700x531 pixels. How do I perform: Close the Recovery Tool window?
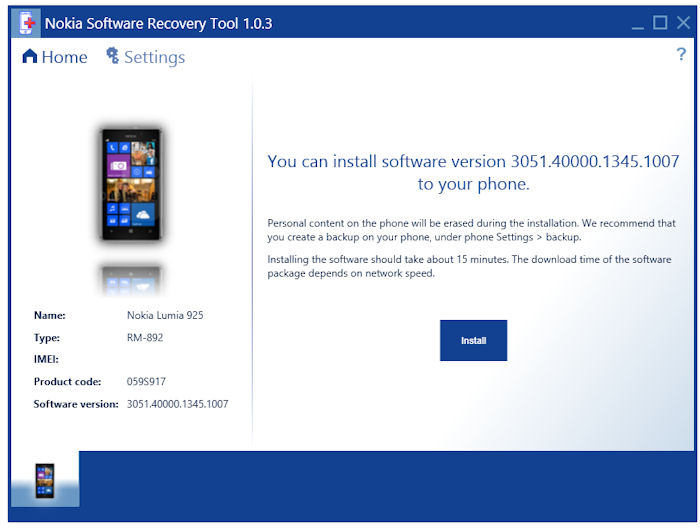[683, 22]
